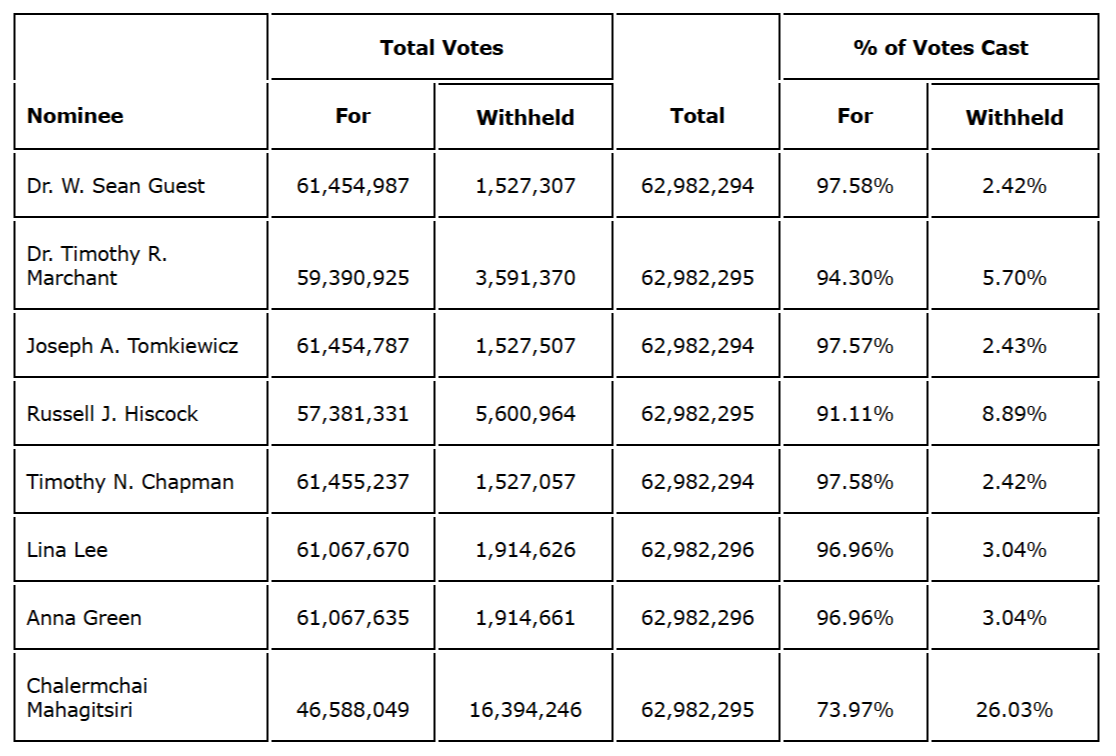Click the 3,591,370 Withheld value

(x=525, y=277)
